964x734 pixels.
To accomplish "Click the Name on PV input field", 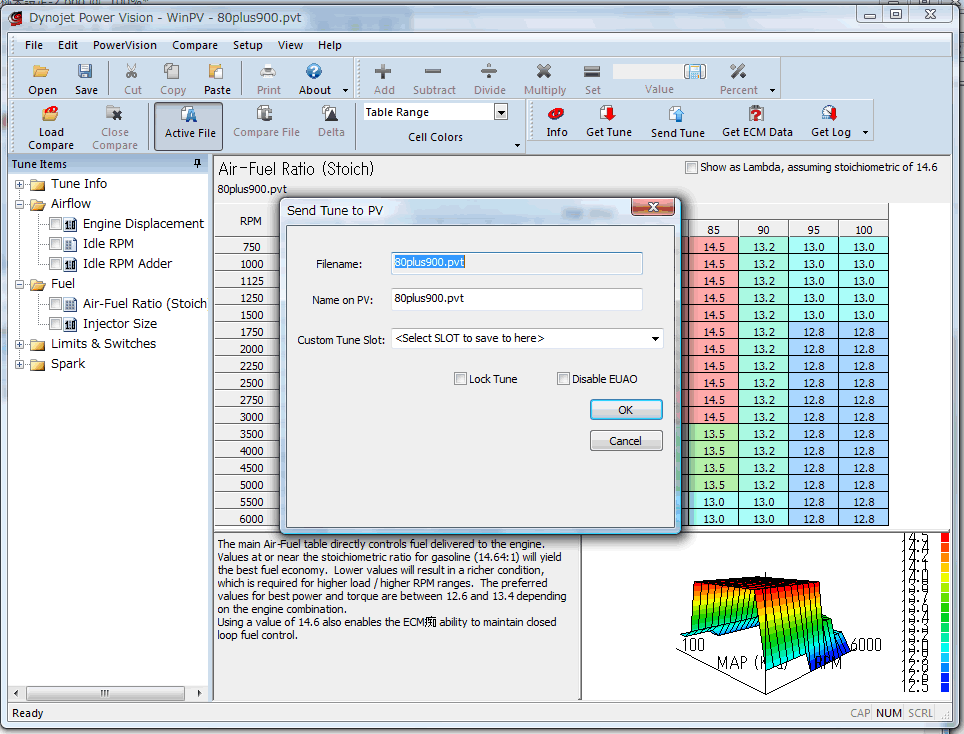I will 516,299.
